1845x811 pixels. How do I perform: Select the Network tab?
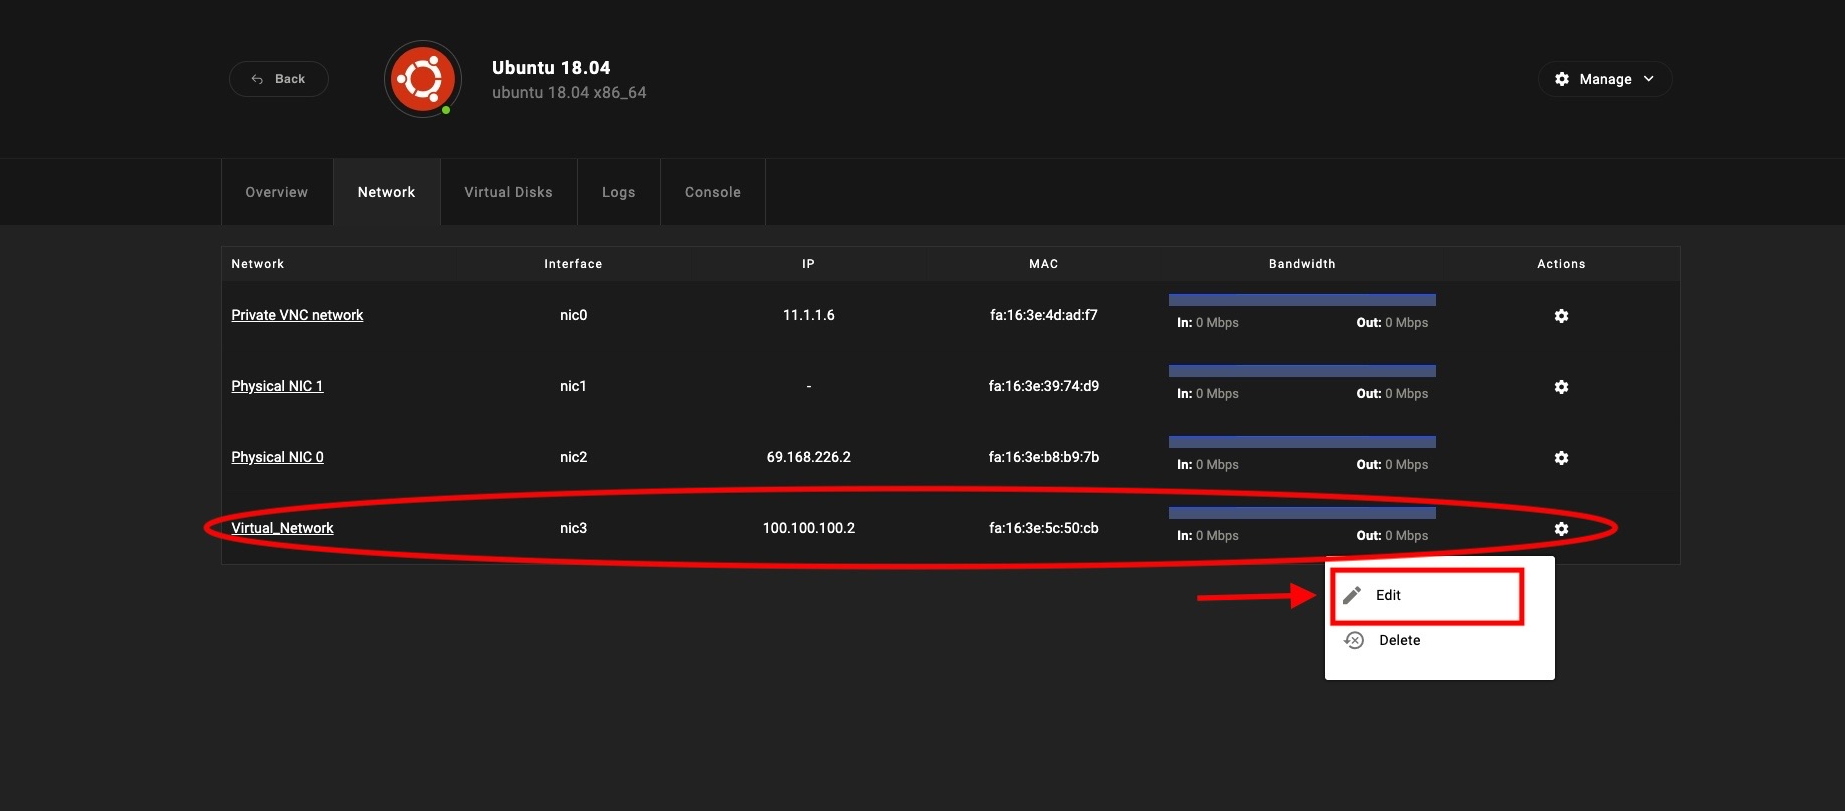pyautogui.click(x=386, y=192)
